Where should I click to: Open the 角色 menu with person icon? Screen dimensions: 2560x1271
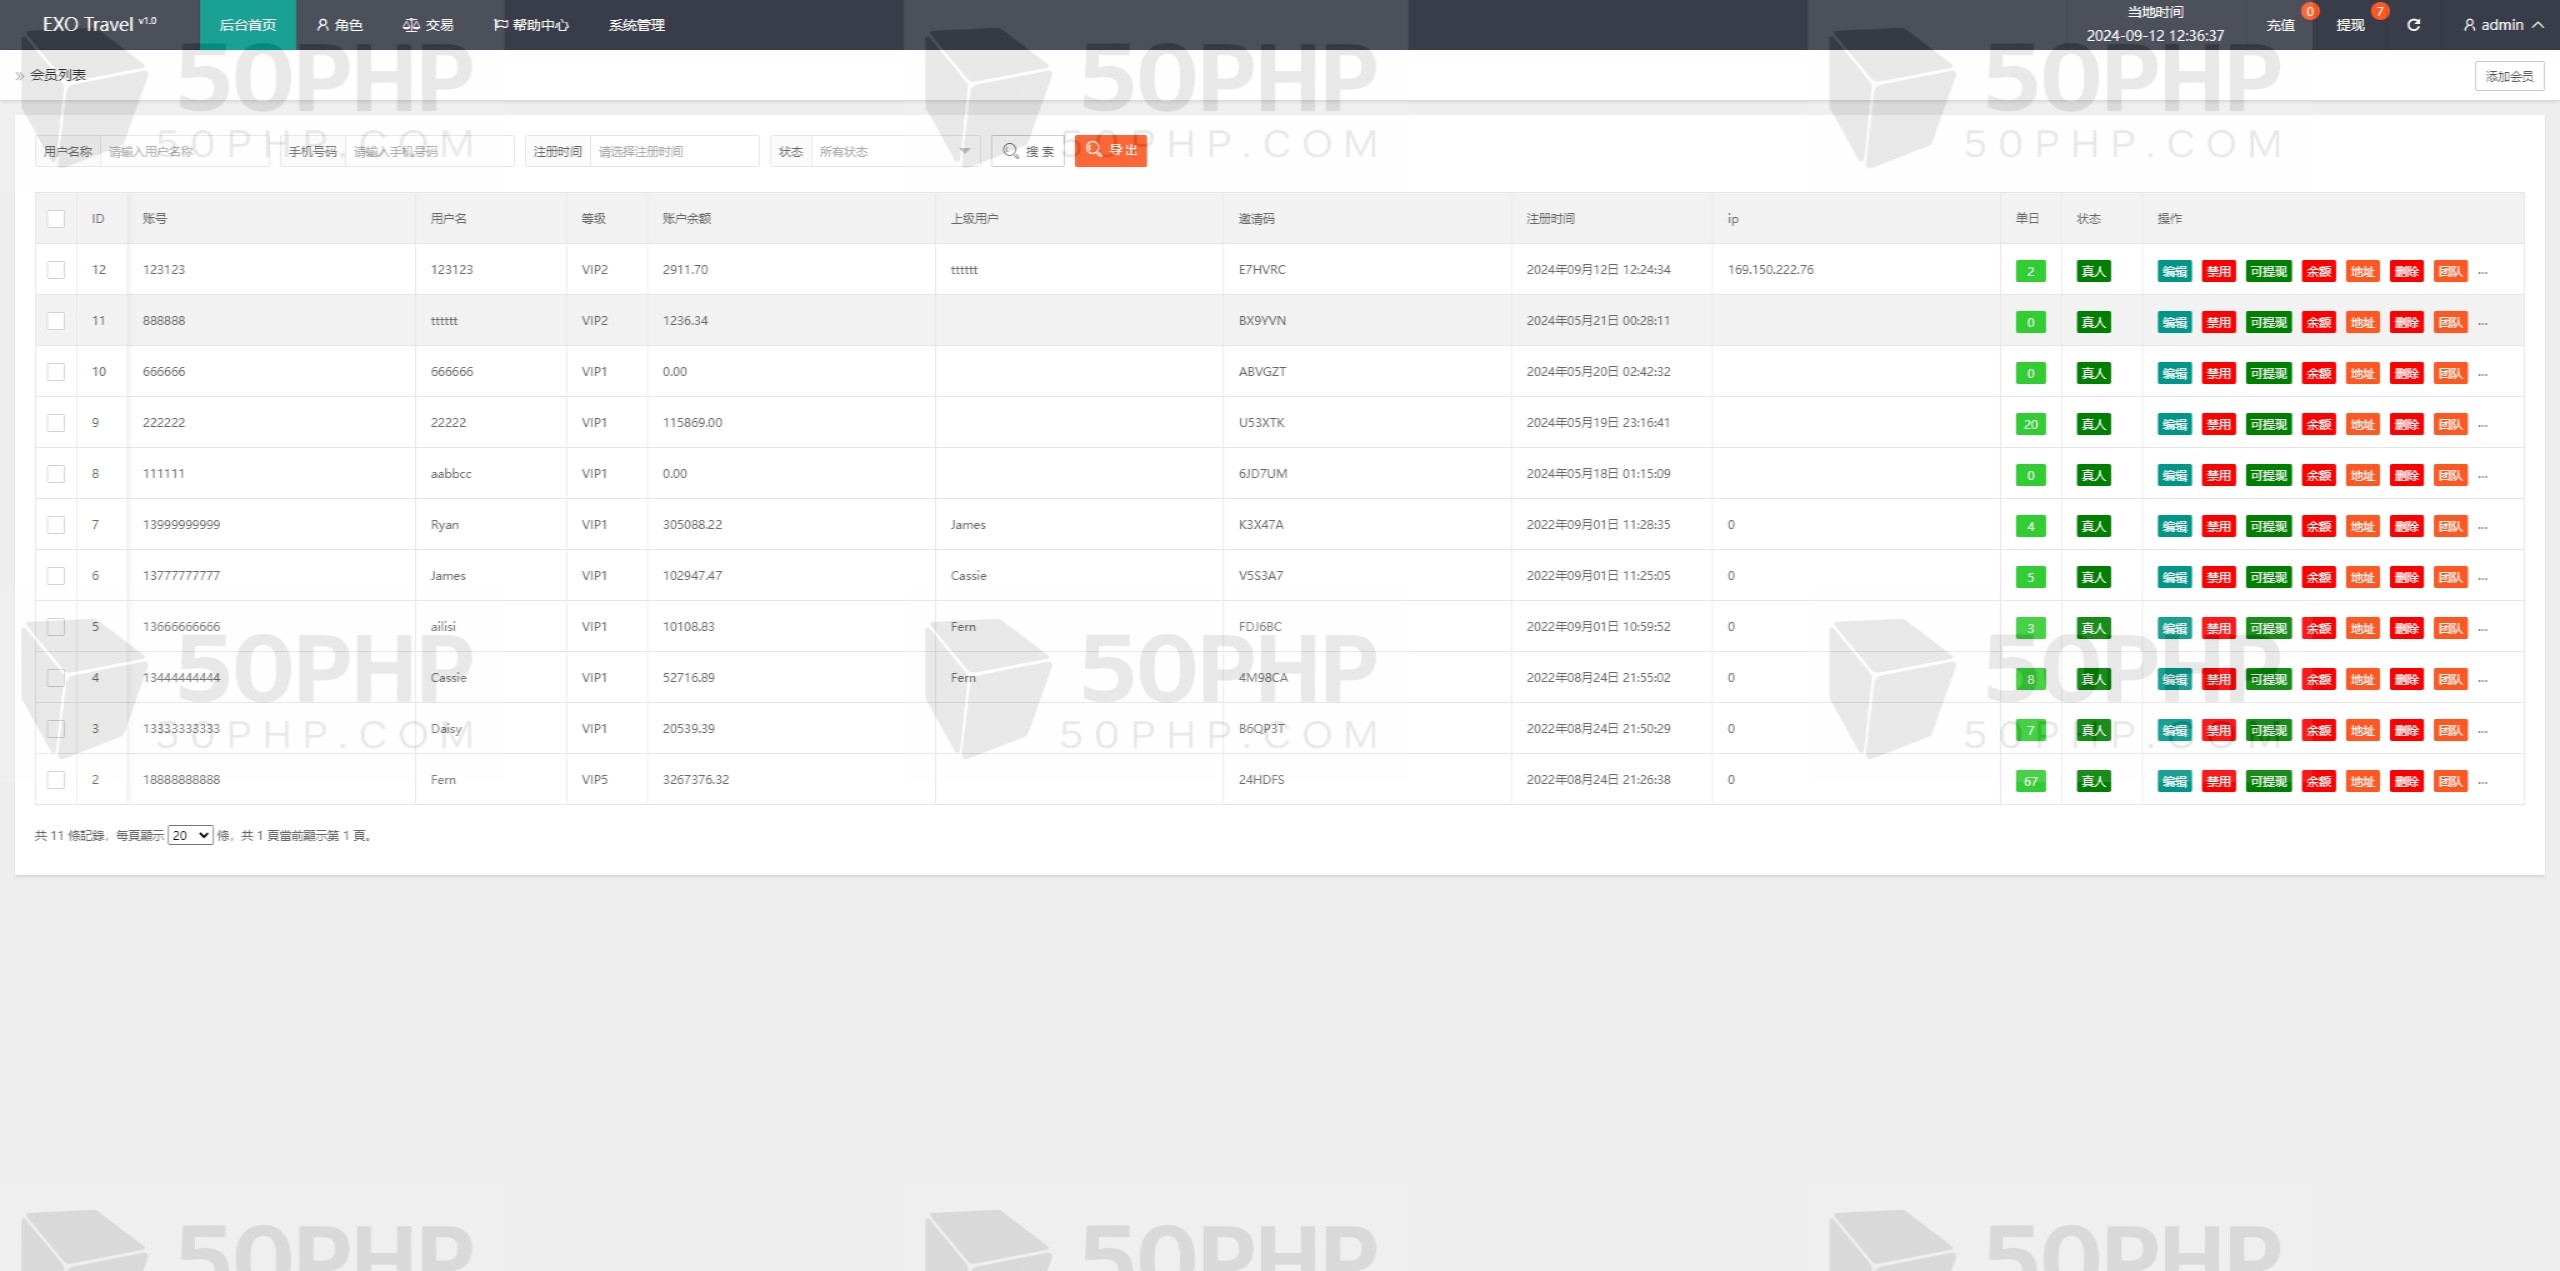point(340,25)
